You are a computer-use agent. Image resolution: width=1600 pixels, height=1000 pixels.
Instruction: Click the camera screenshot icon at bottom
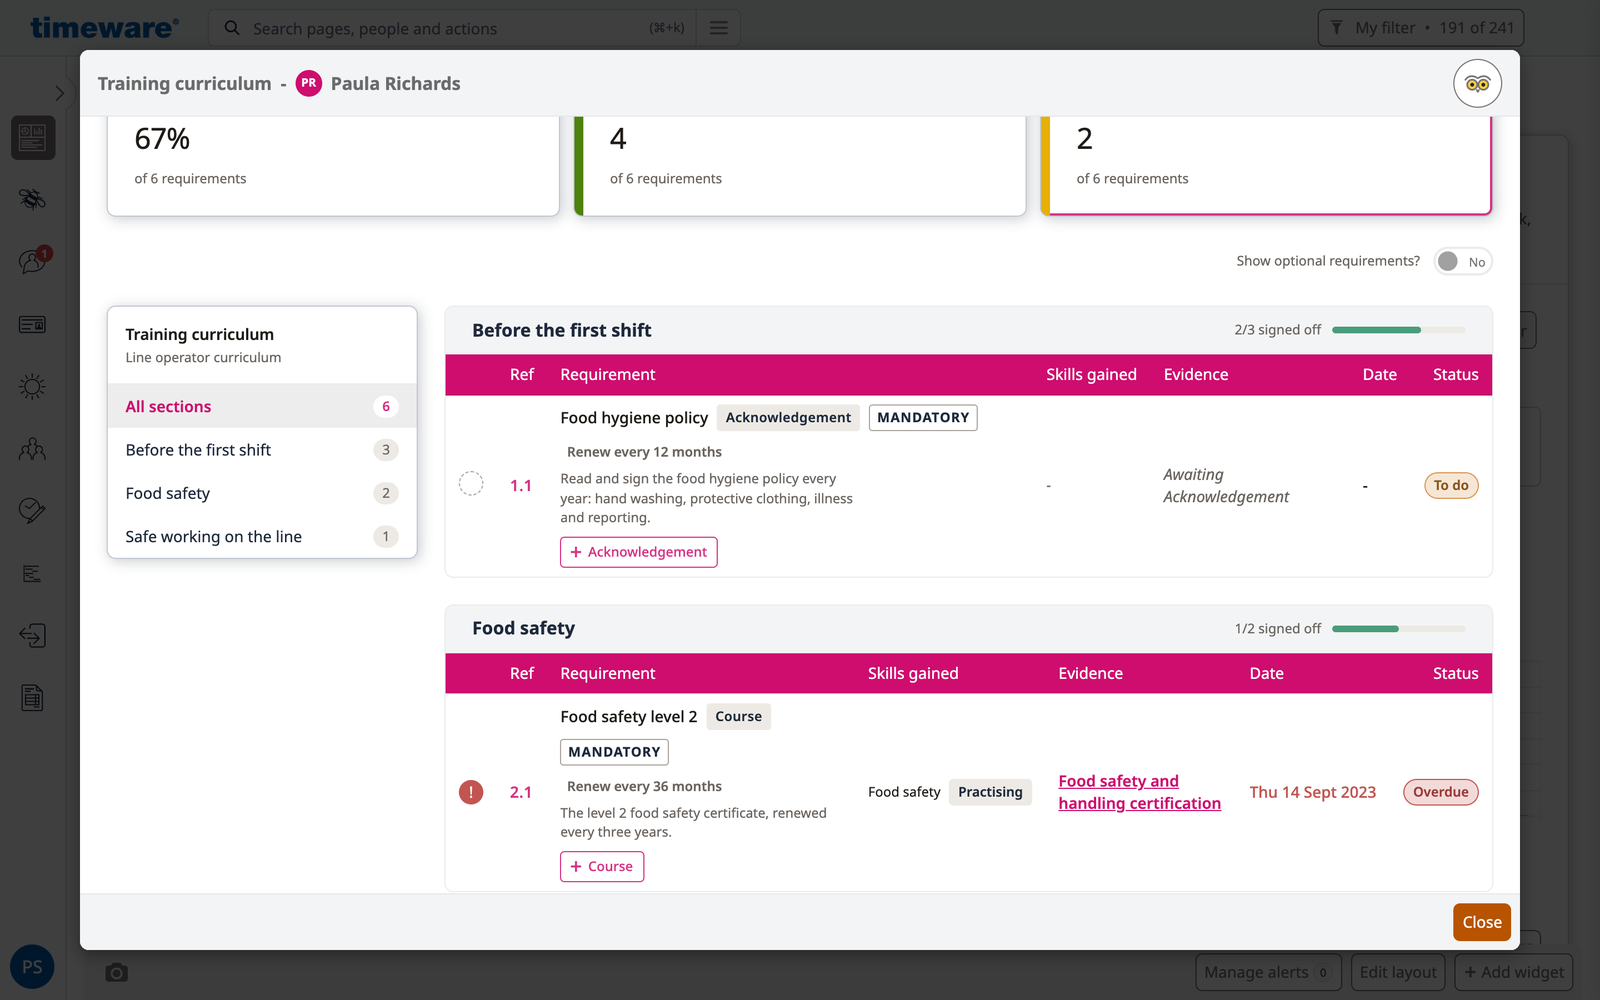pos(117,972)
